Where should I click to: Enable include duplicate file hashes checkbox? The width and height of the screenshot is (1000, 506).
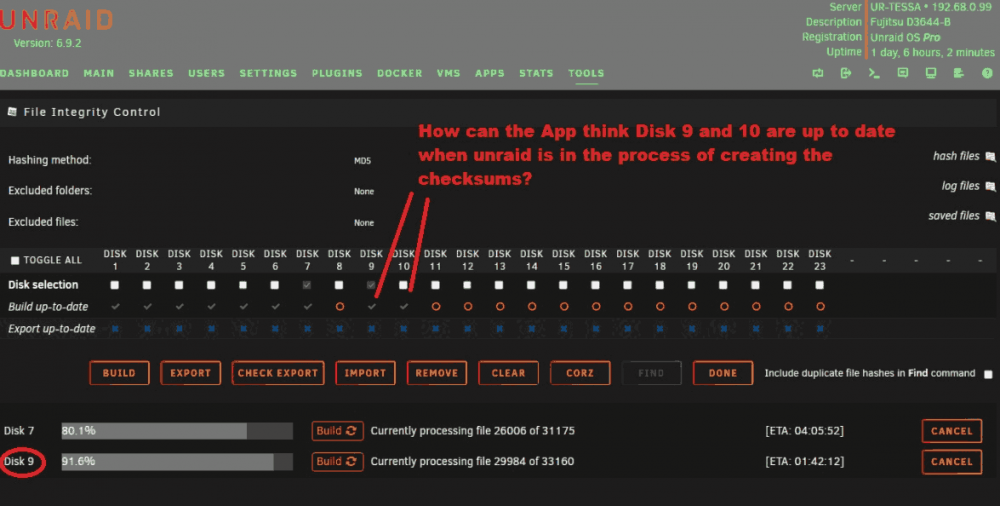tap(988, 374)
